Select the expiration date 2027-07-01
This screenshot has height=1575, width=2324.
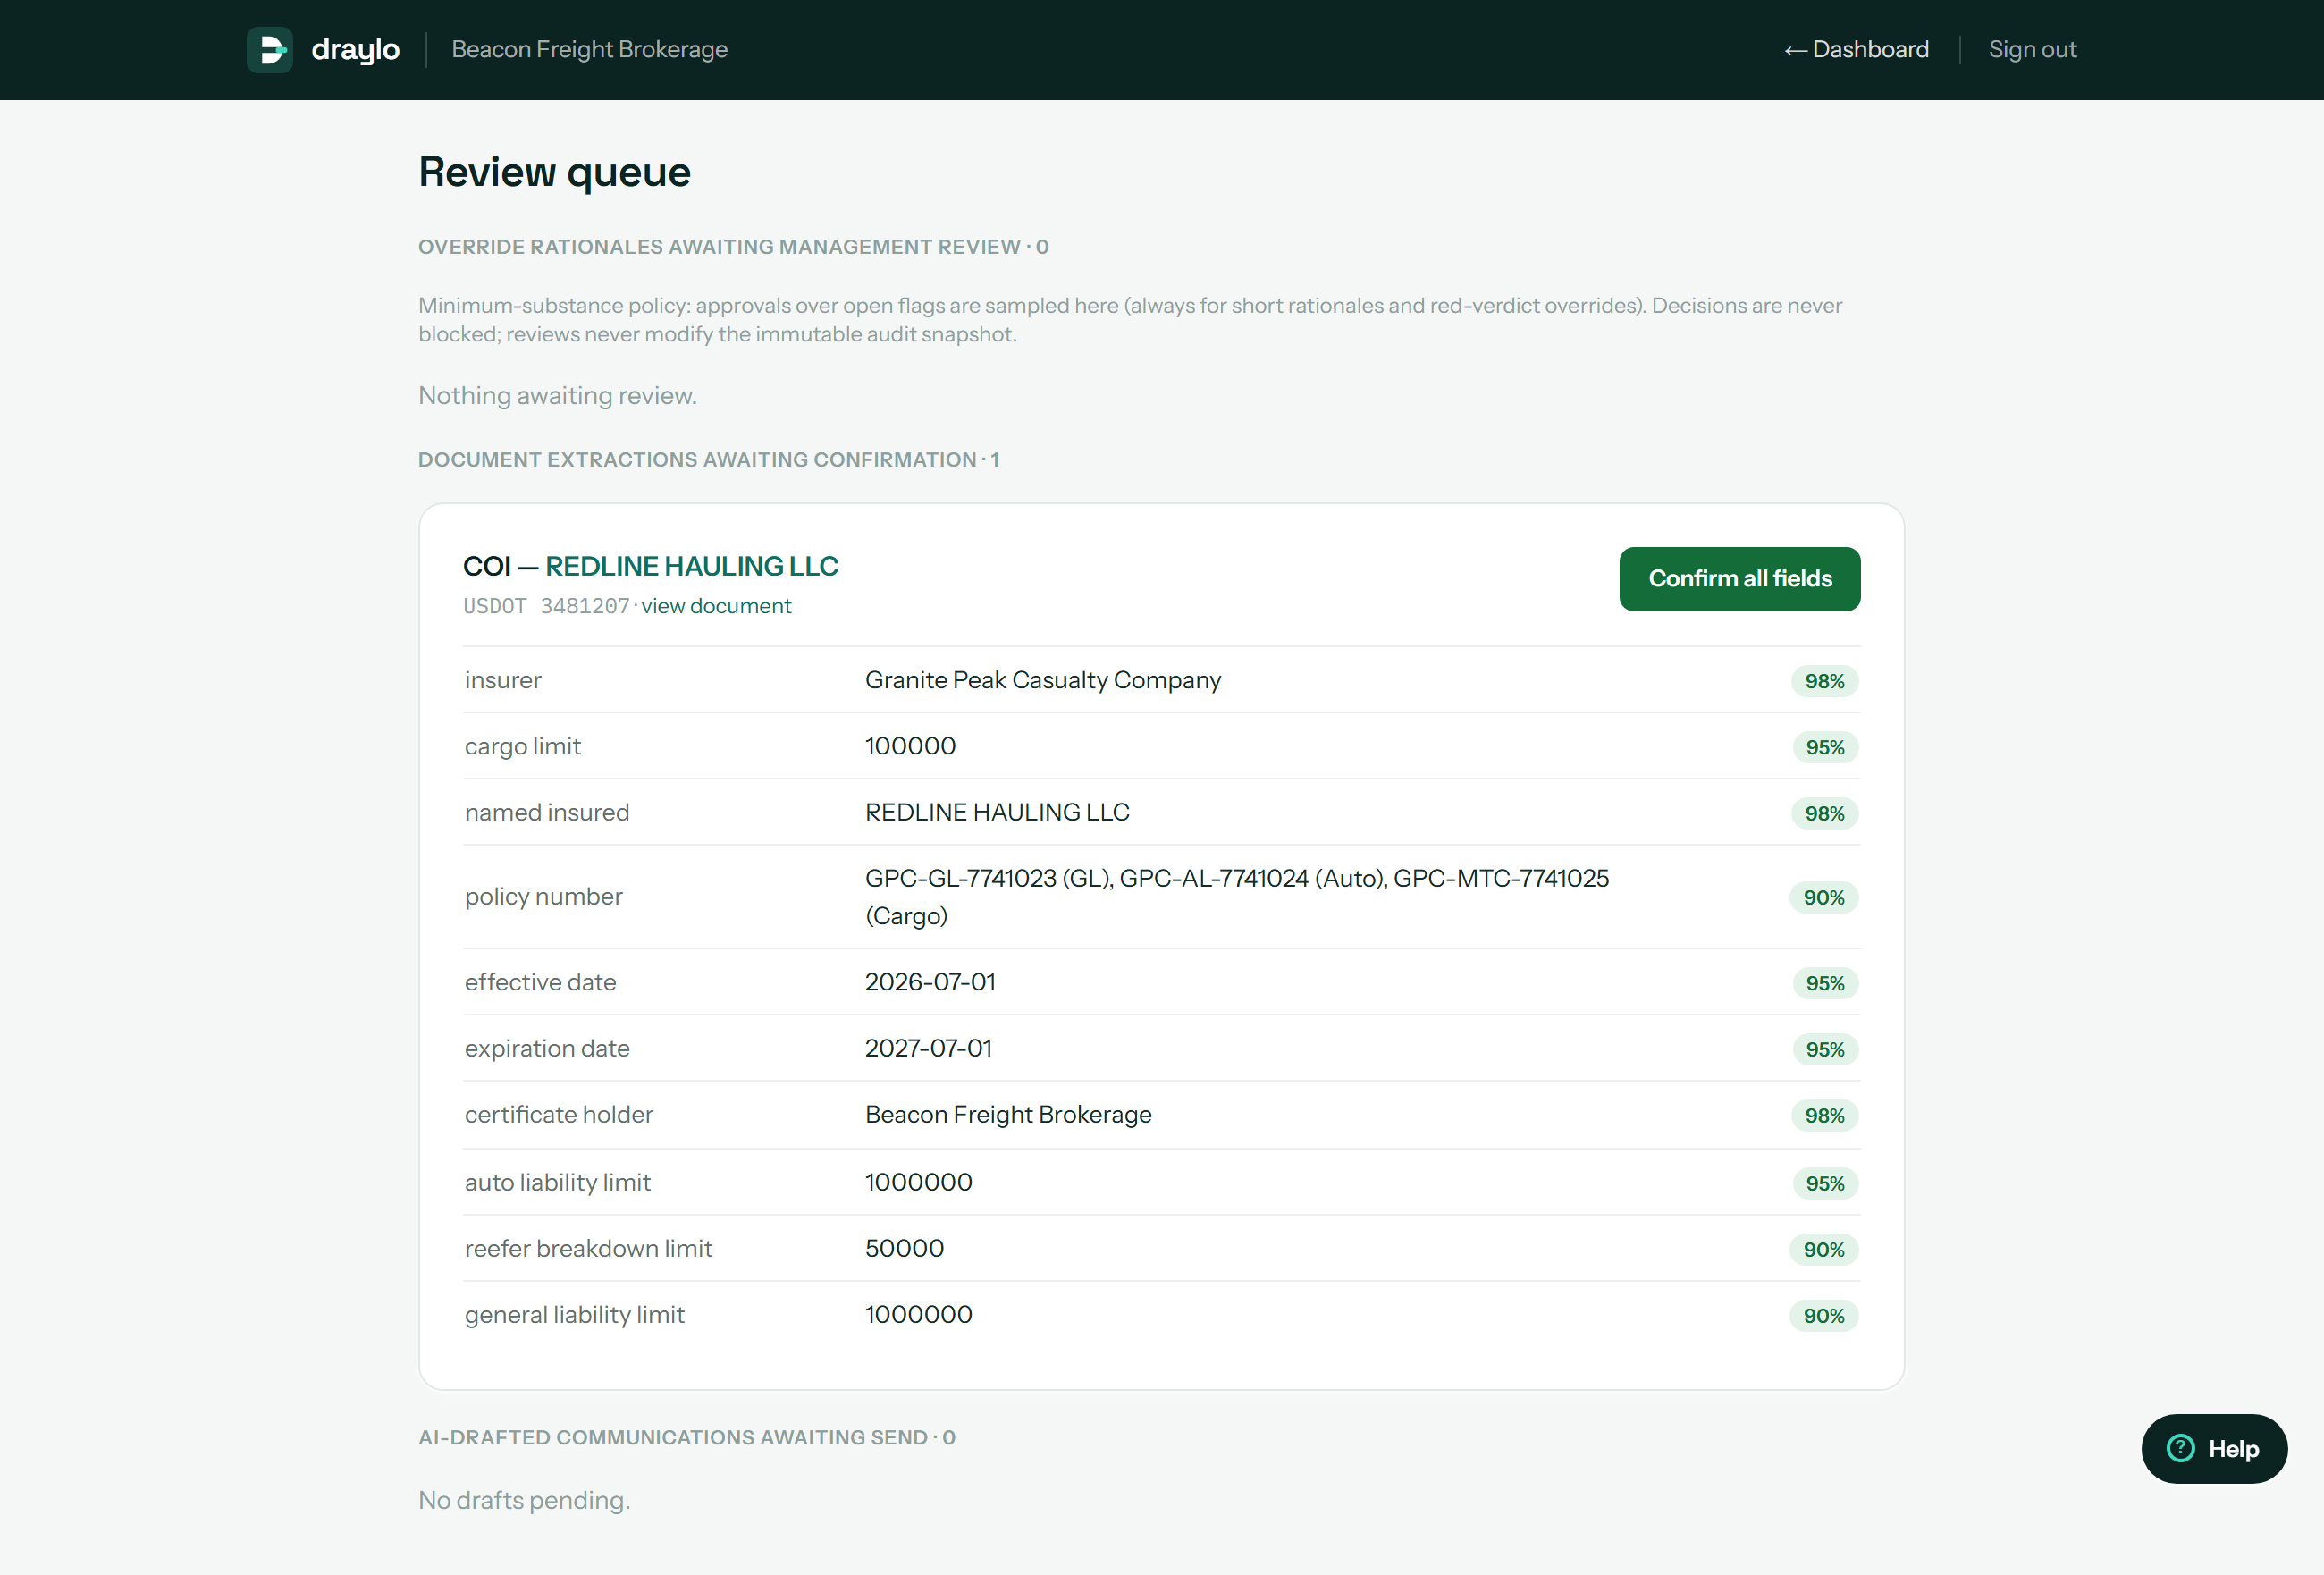(x=928, y=1048)
